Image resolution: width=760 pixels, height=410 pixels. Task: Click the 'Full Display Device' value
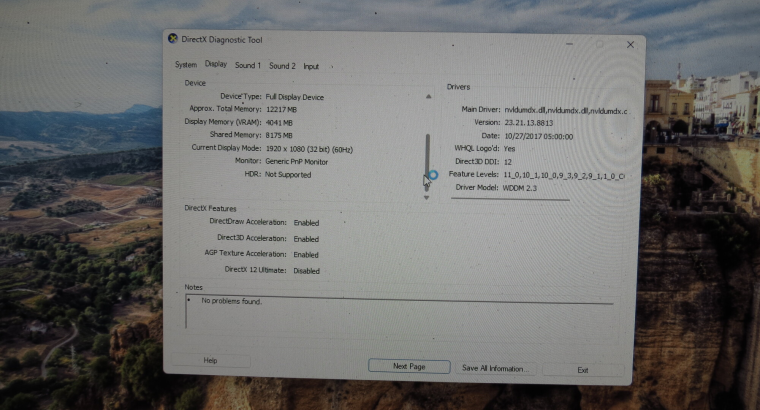click(x=295, y=97)
